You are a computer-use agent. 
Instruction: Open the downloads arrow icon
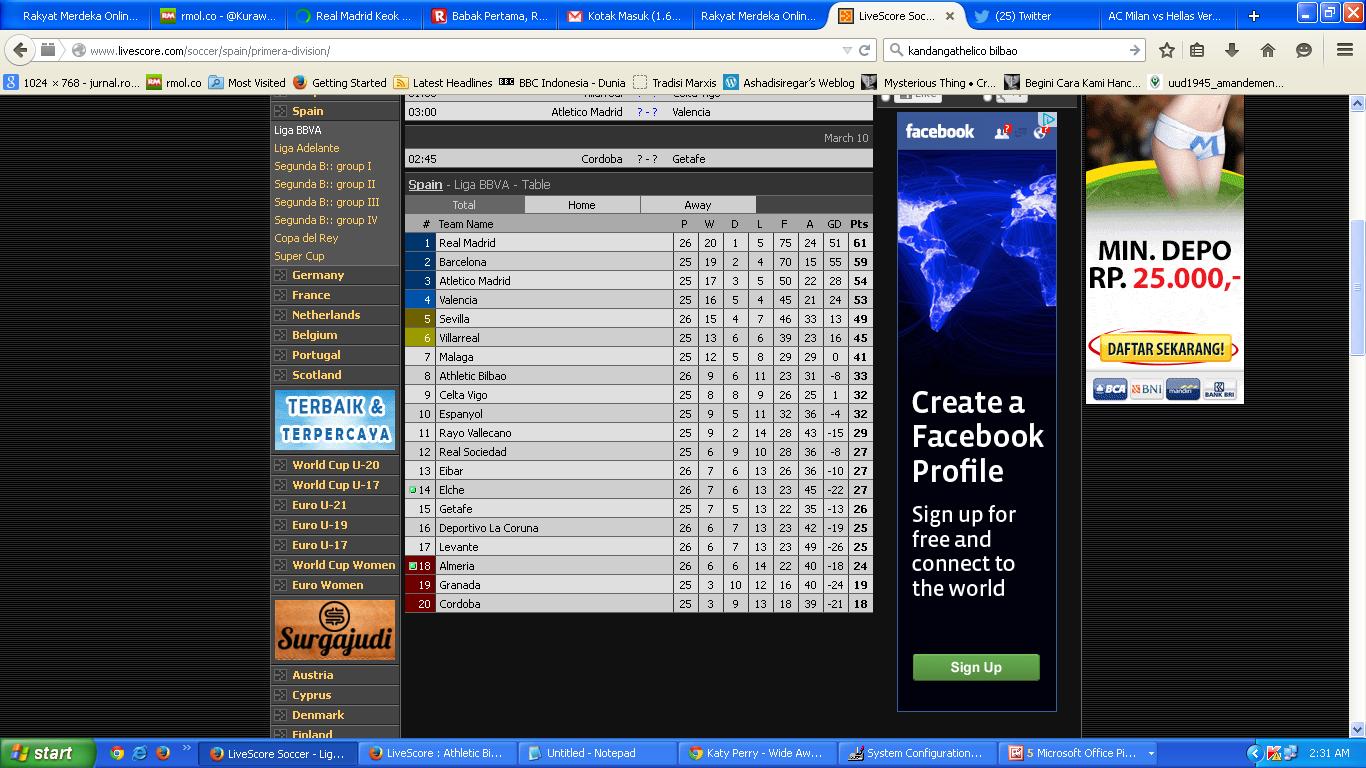(1232, 50)
